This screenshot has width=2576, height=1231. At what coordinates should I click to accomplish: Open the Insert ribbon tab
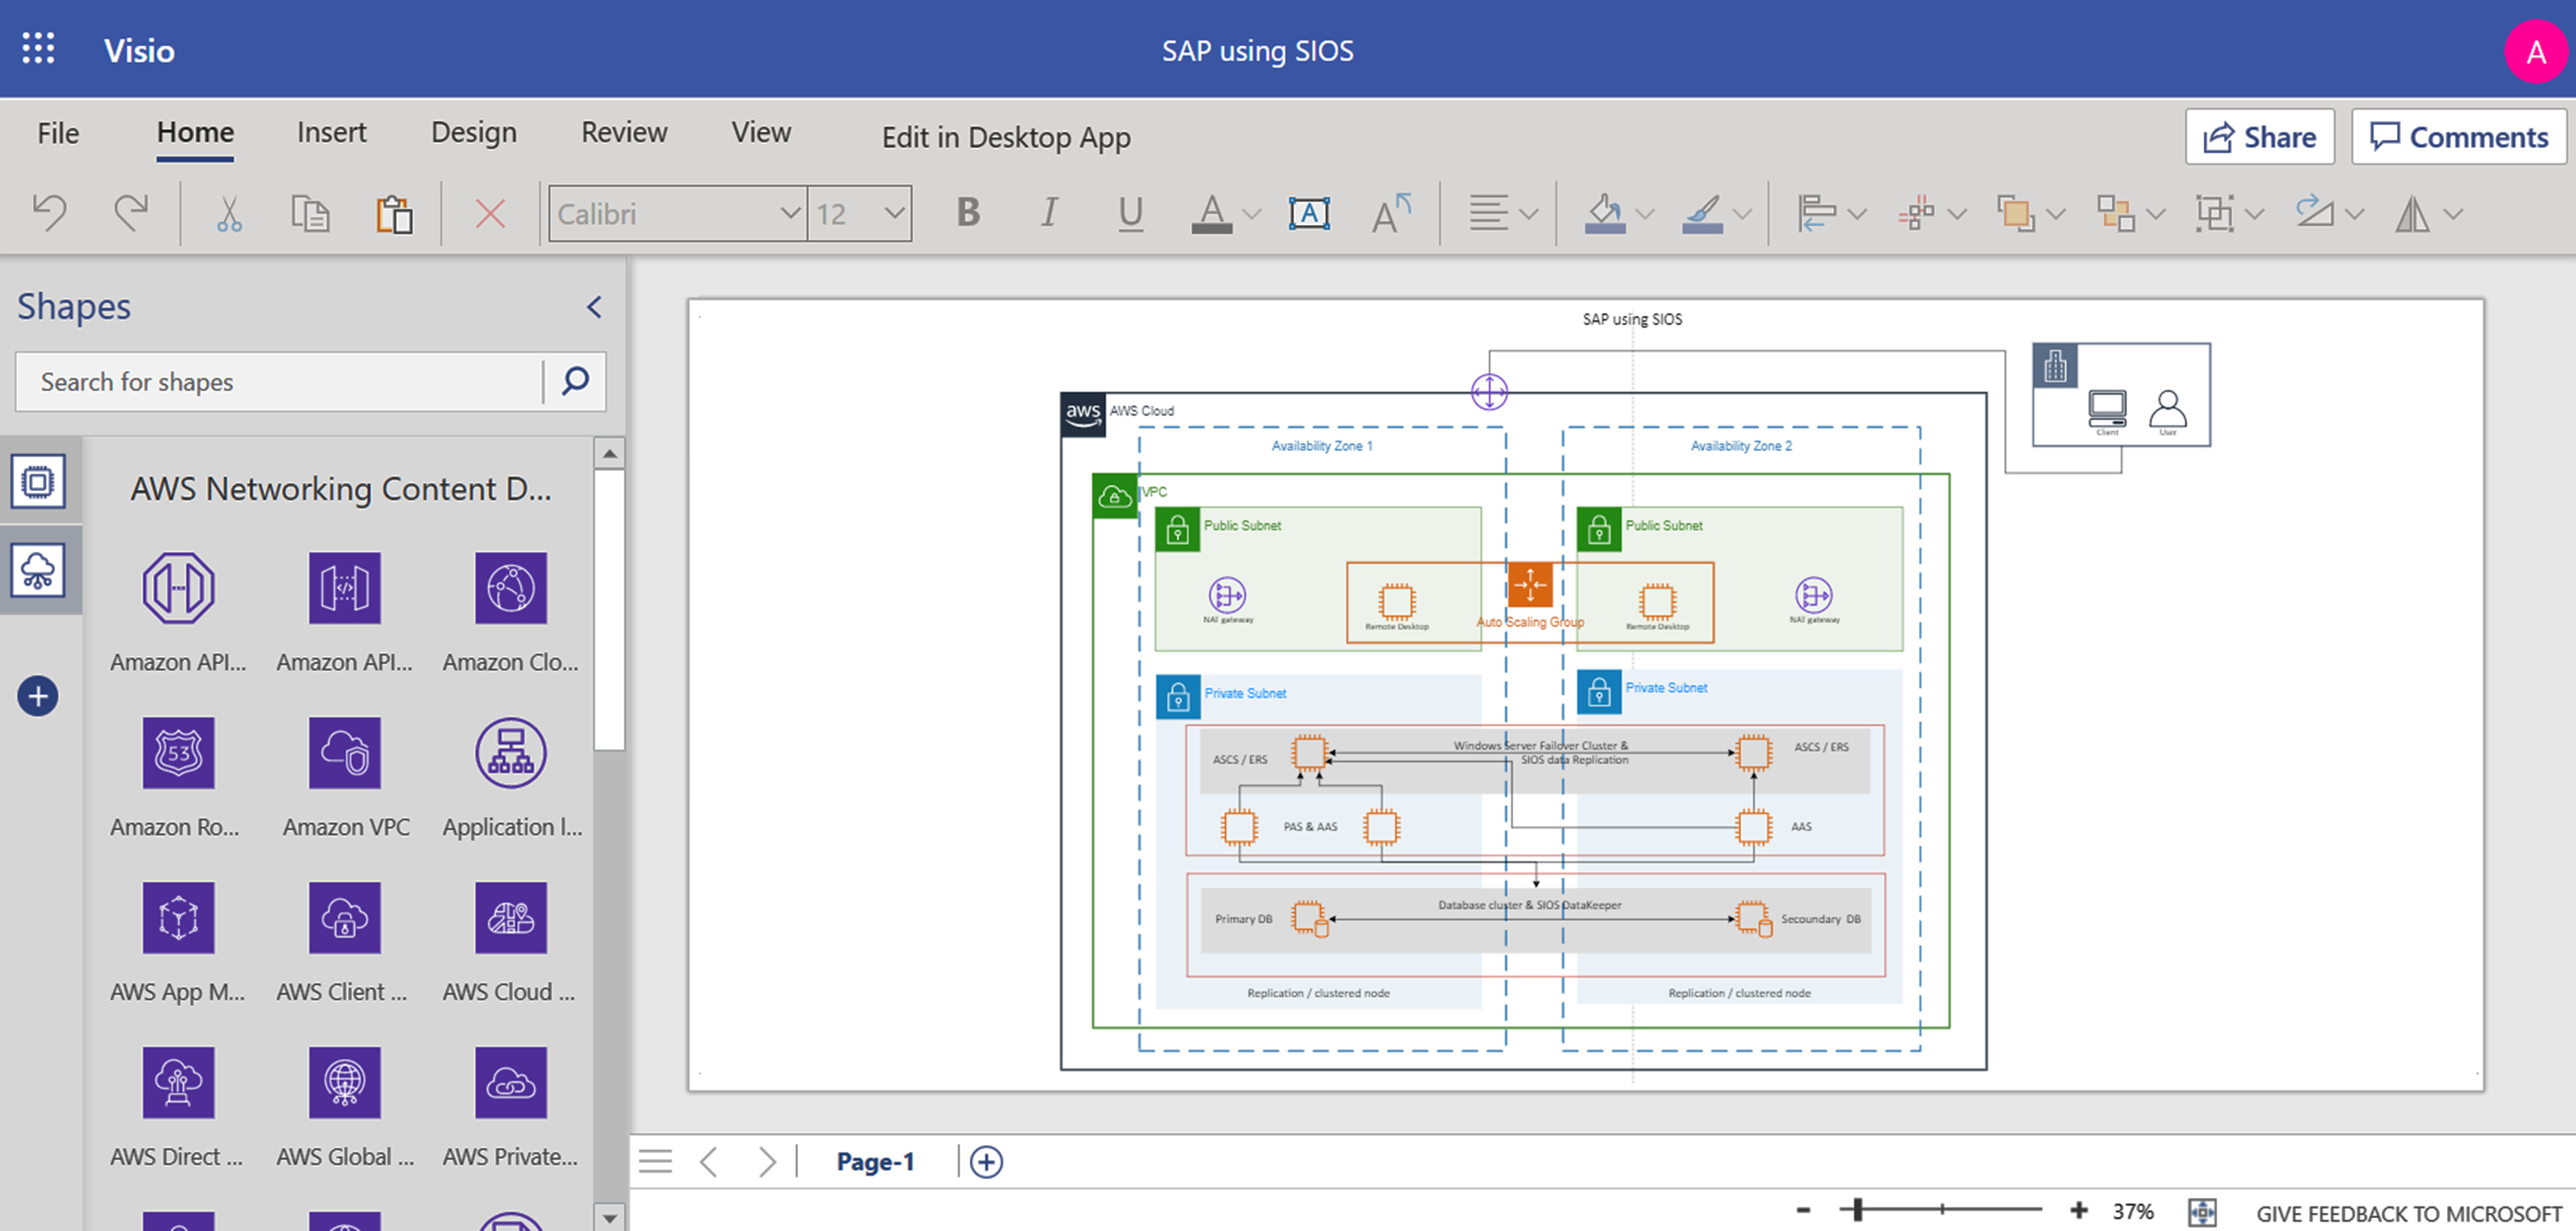(331, 132)
